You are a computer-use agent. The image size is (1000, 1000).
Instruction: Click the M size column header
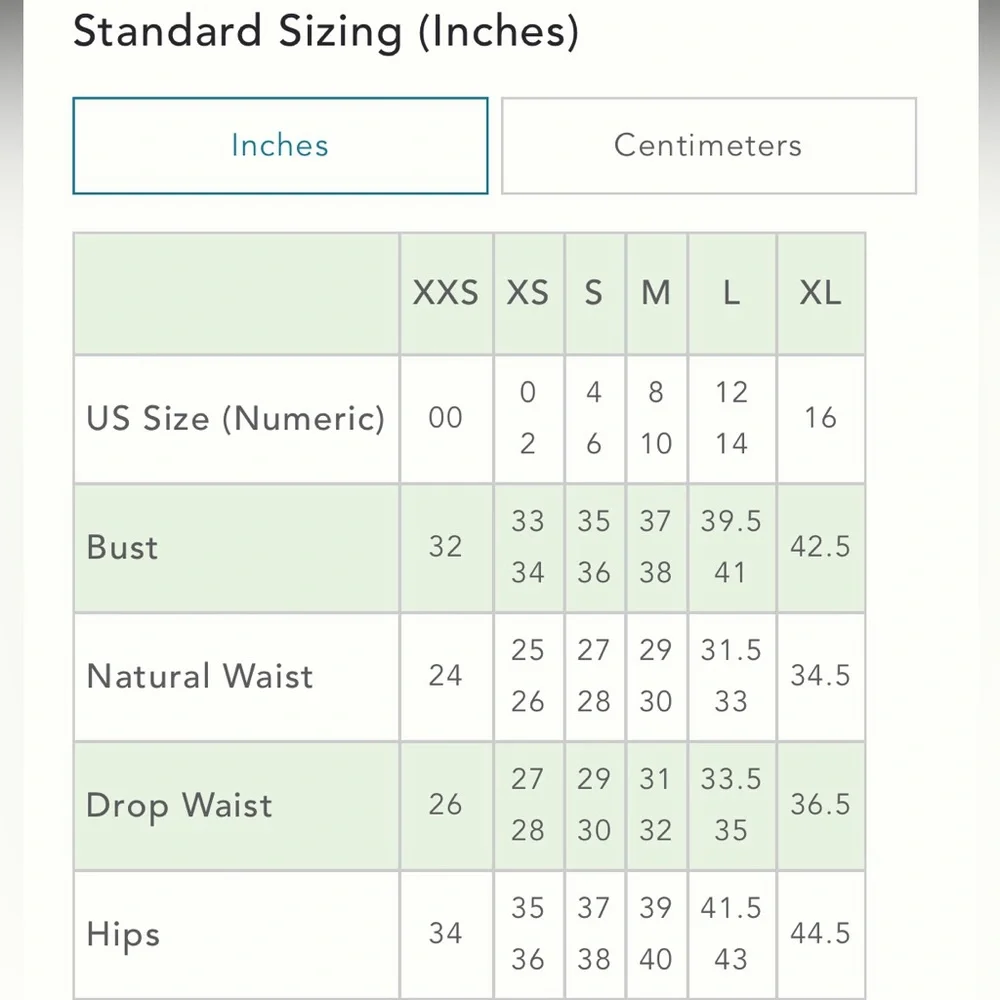coord(656,293)
